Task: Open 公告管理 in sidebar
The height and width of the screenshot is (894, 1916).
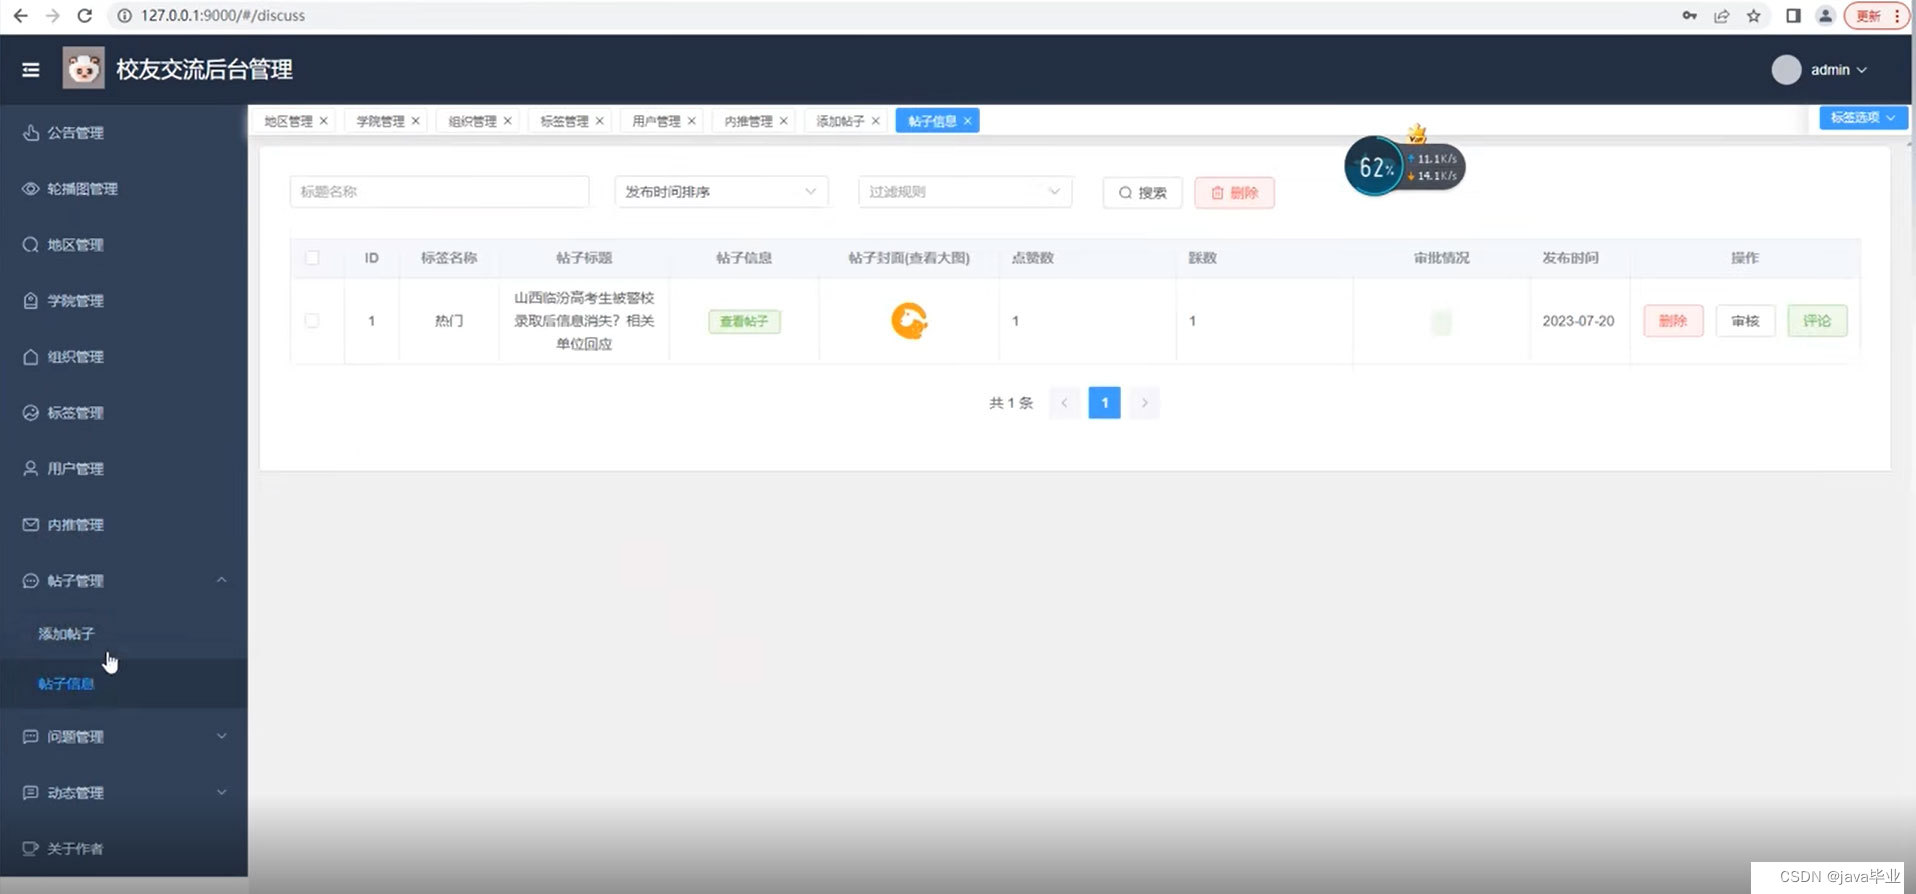Action: 124,133
